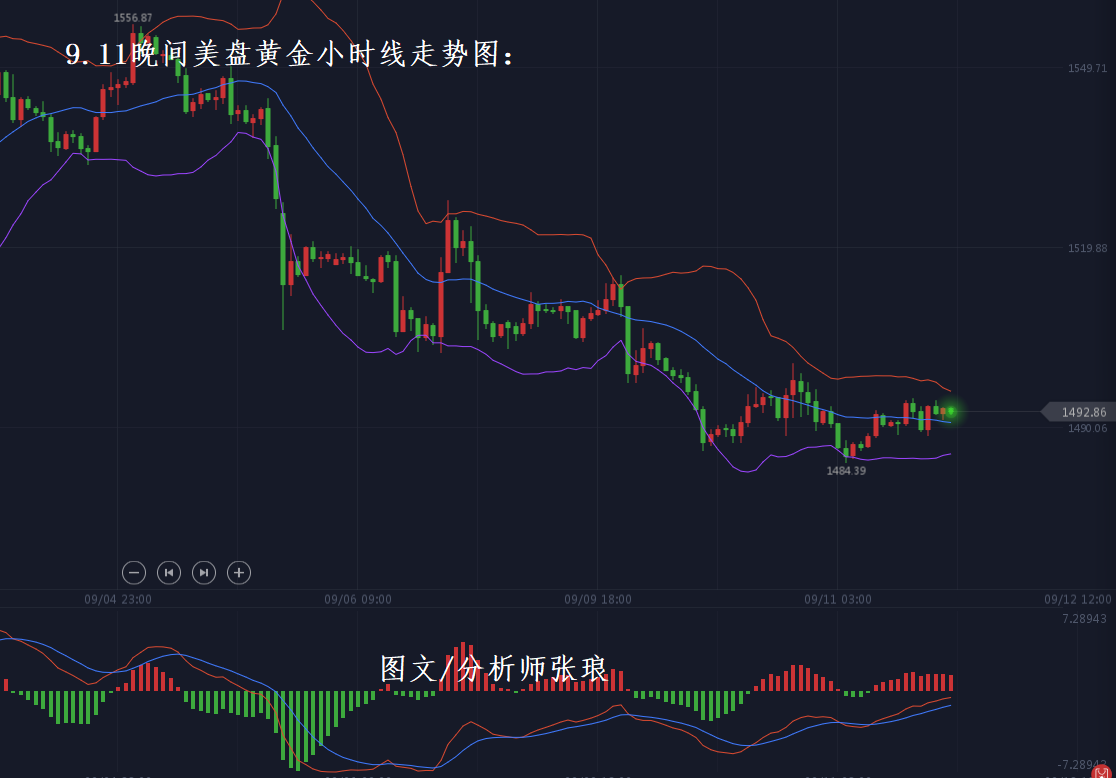Jump to next candles with skip-forward button
The image size is (1116, 778).
[x=204, y=572]
